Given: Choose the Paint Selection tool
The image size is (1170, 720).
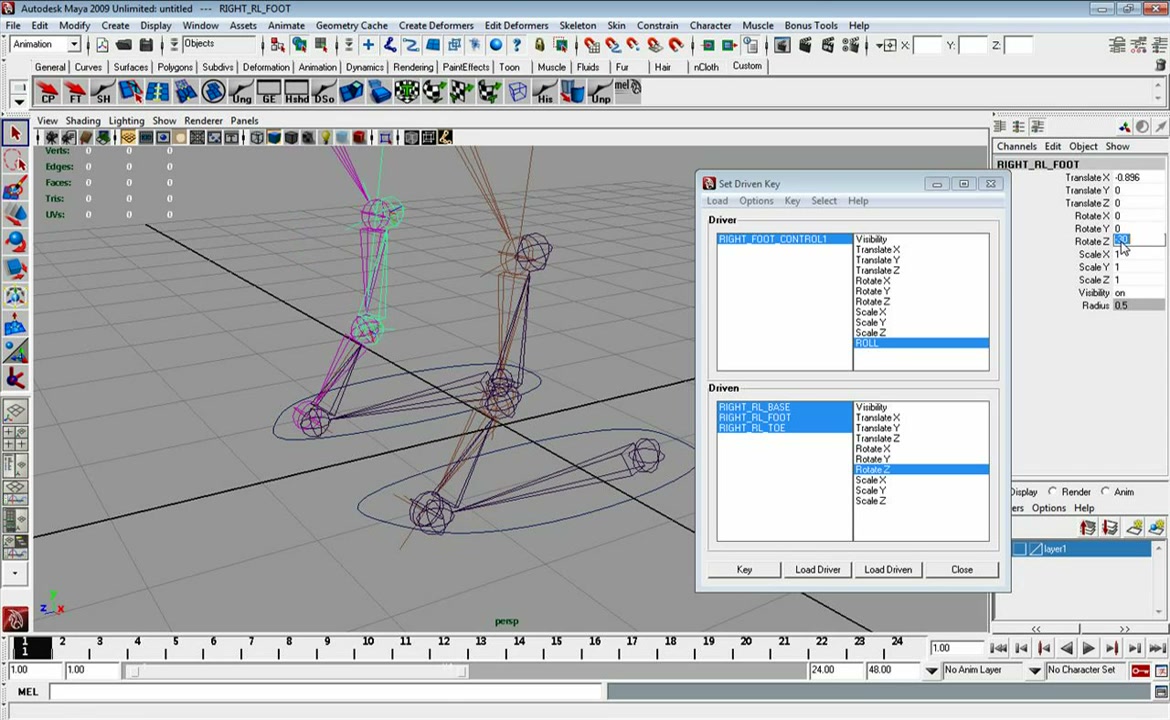Looking at the screenshot, I should (15, 187).
